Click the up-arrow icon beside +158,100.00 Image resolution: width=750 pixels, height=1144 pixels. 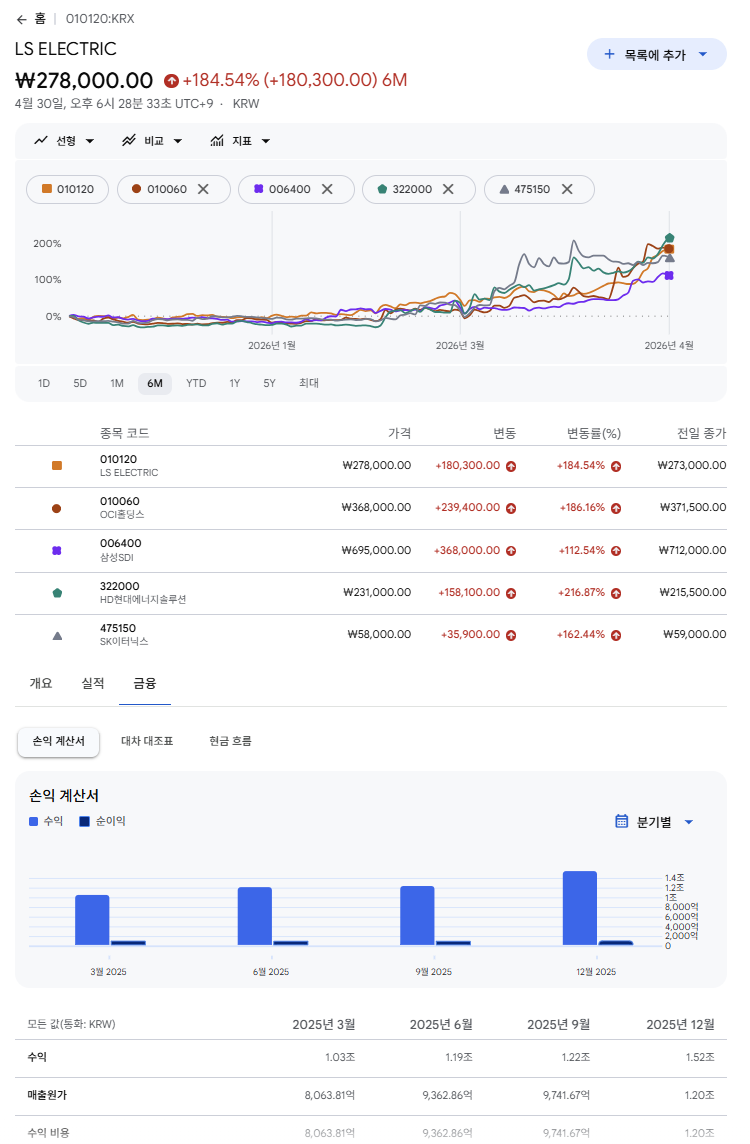[511, 593]
